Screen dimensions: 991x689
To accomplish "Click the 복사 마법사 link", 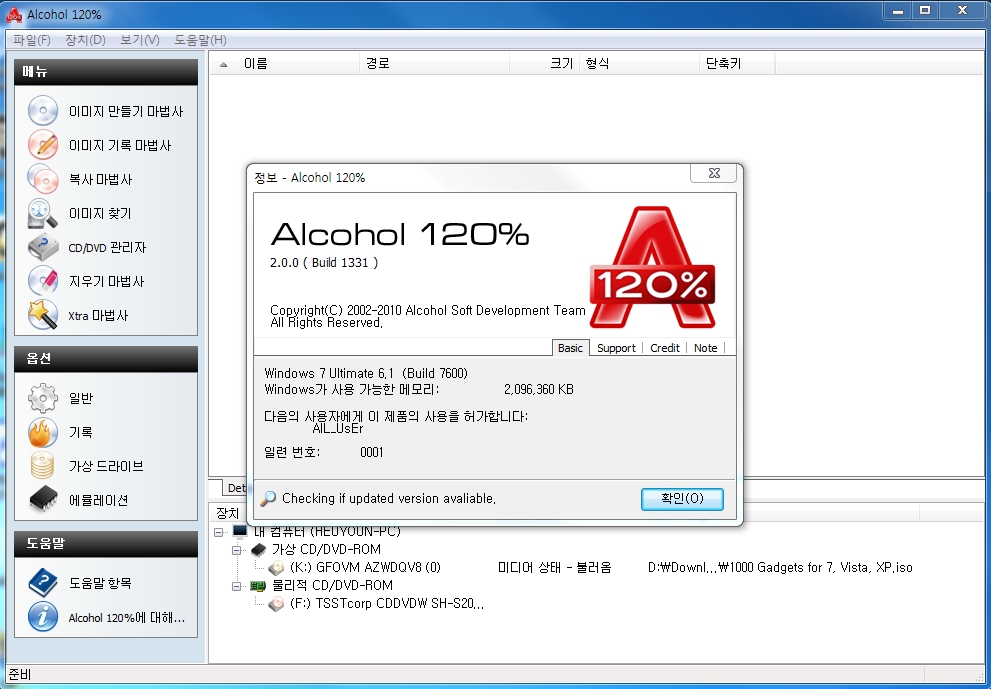I will 100,180.
